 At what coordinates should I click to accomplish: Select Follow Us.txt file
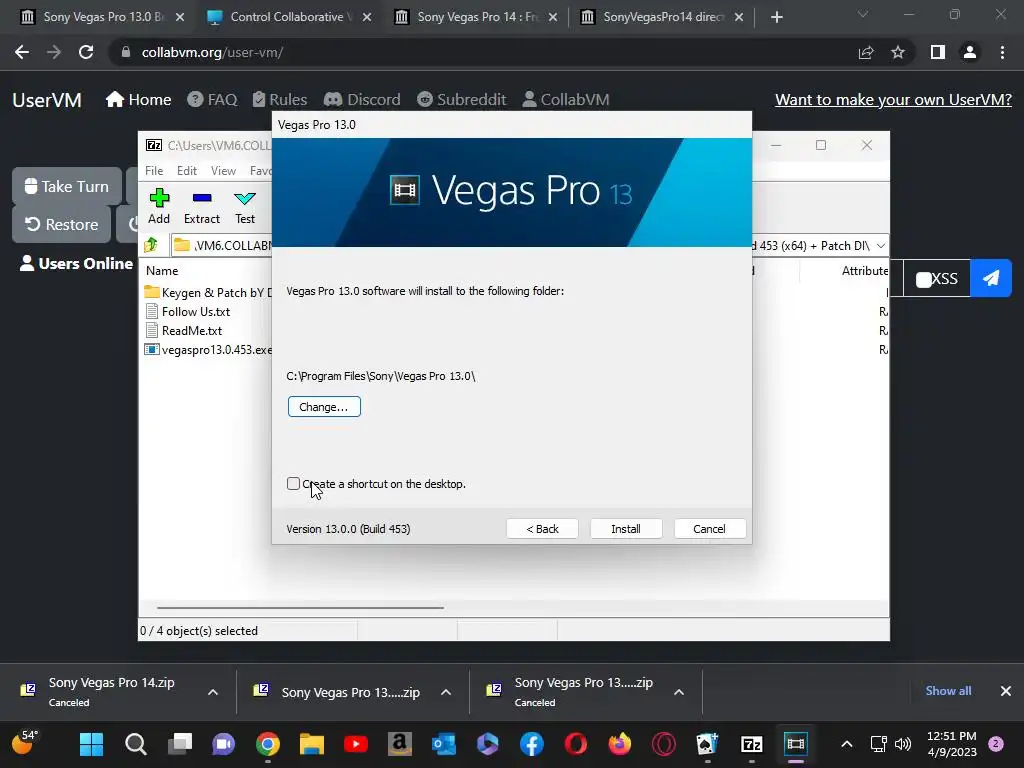point(187,312)
